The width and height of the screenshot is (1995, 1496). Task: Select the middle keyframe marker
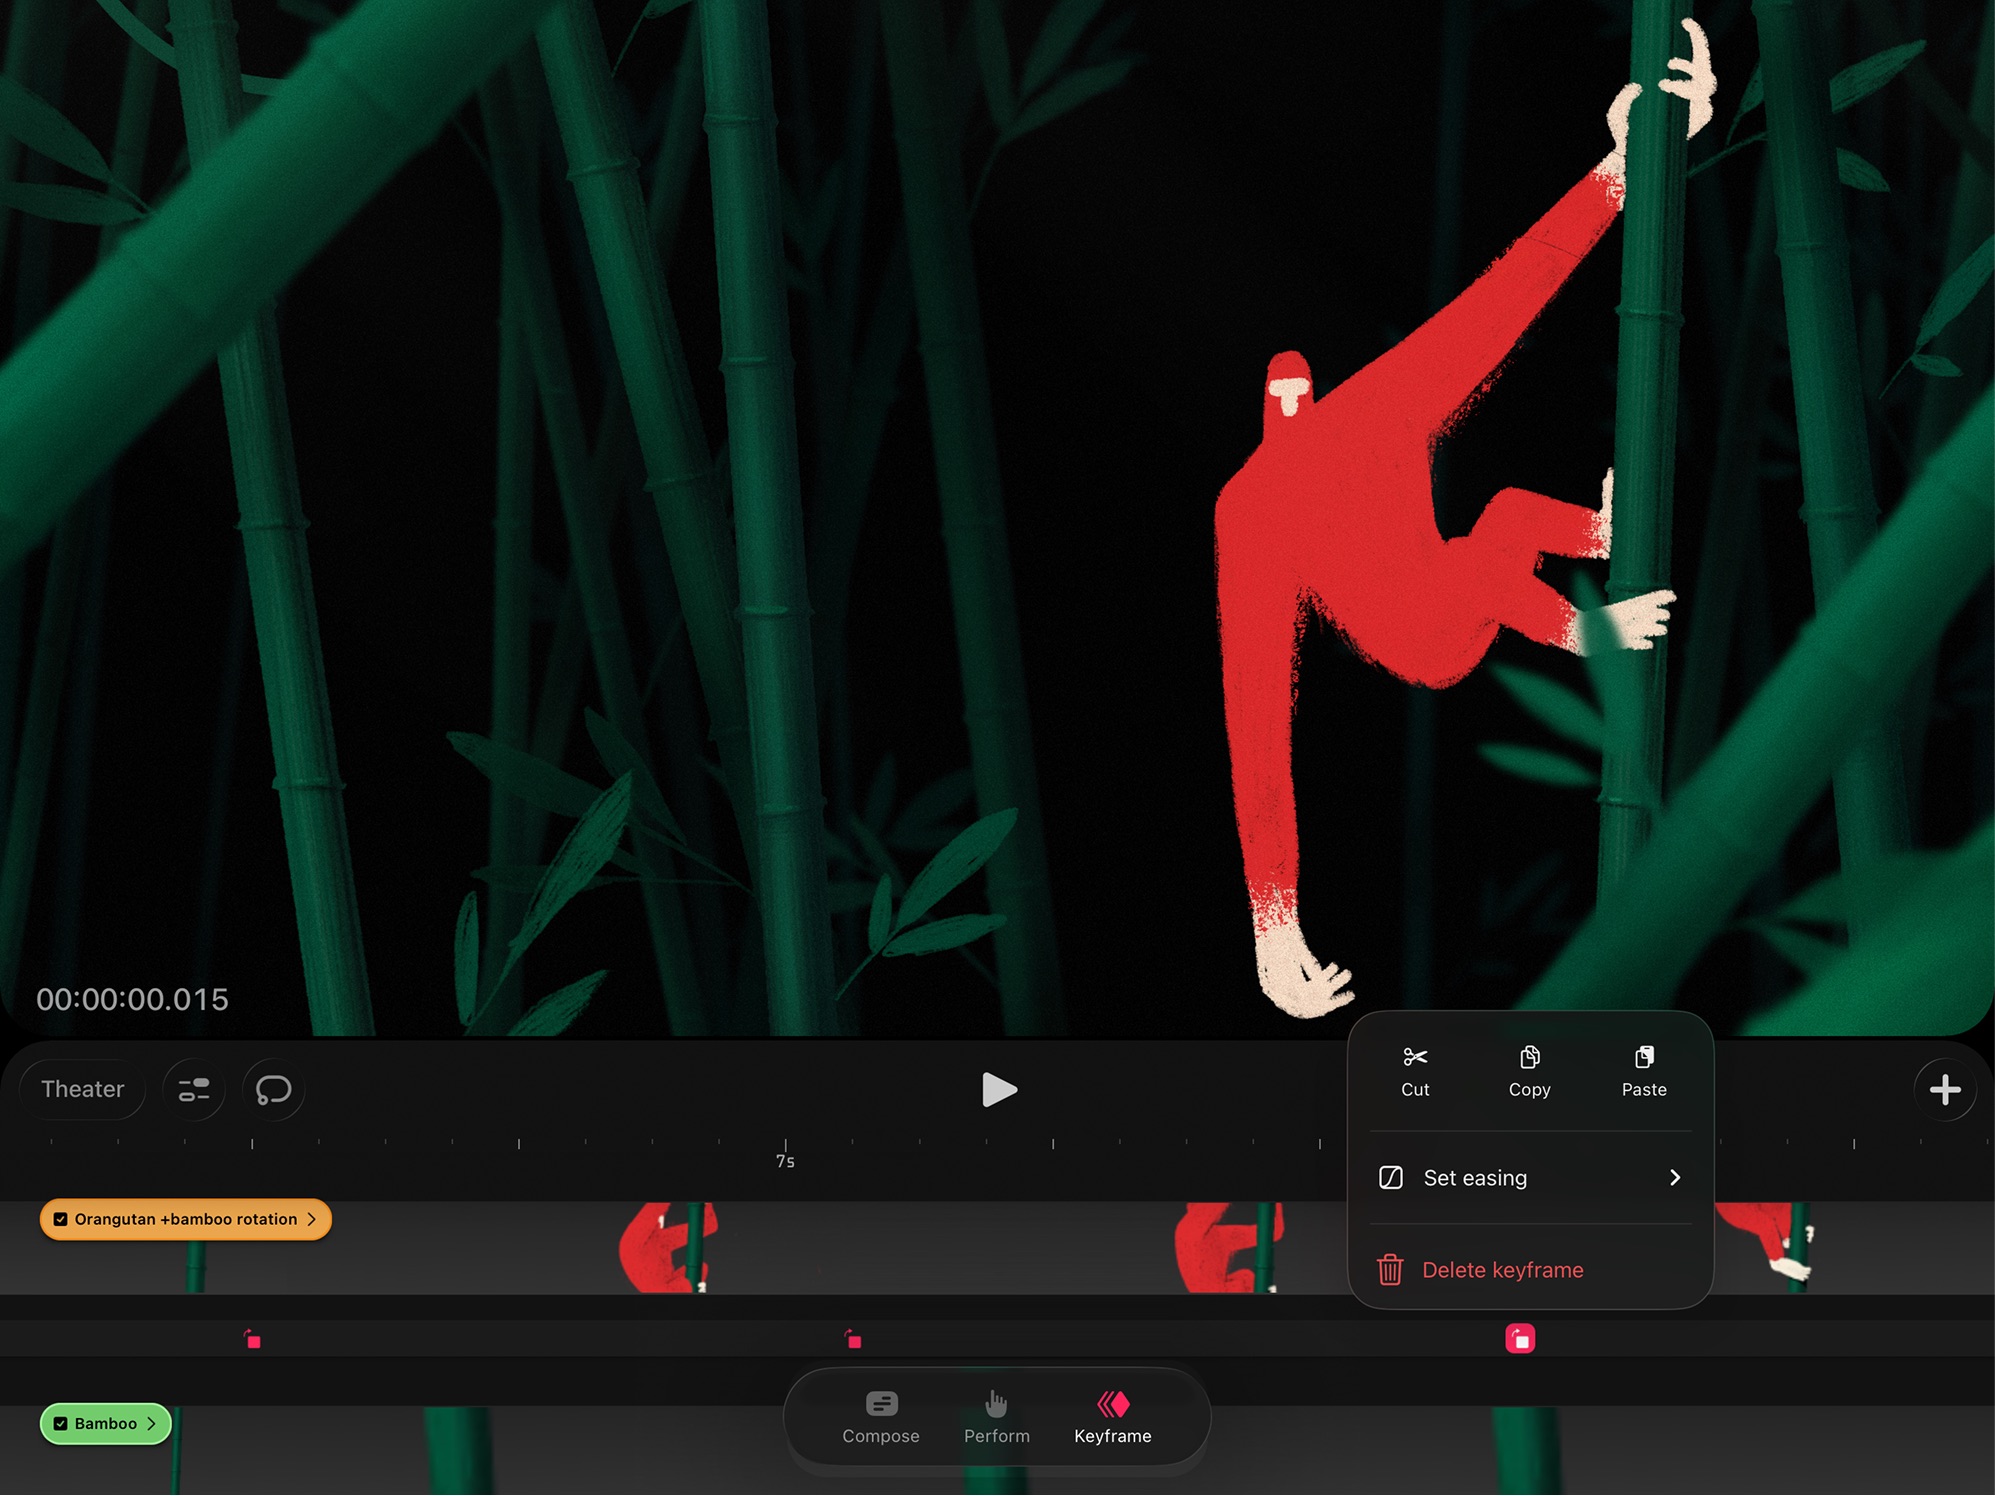pyautogui.click(x=853, y=1340)
